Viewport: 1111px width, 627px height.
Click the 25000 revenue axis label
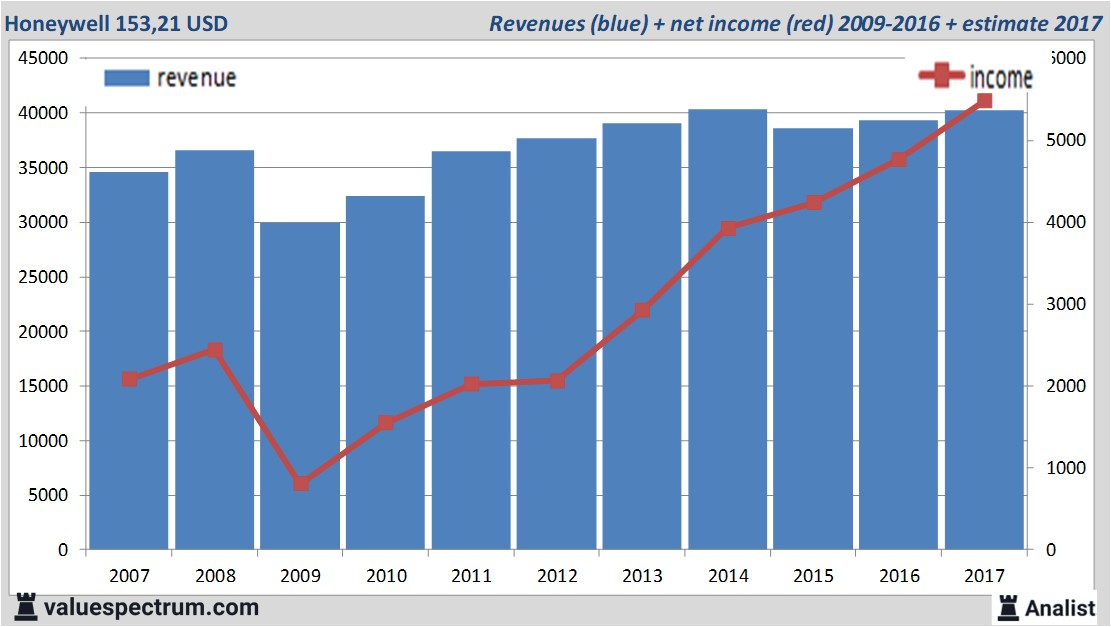[x=43, y=277]
